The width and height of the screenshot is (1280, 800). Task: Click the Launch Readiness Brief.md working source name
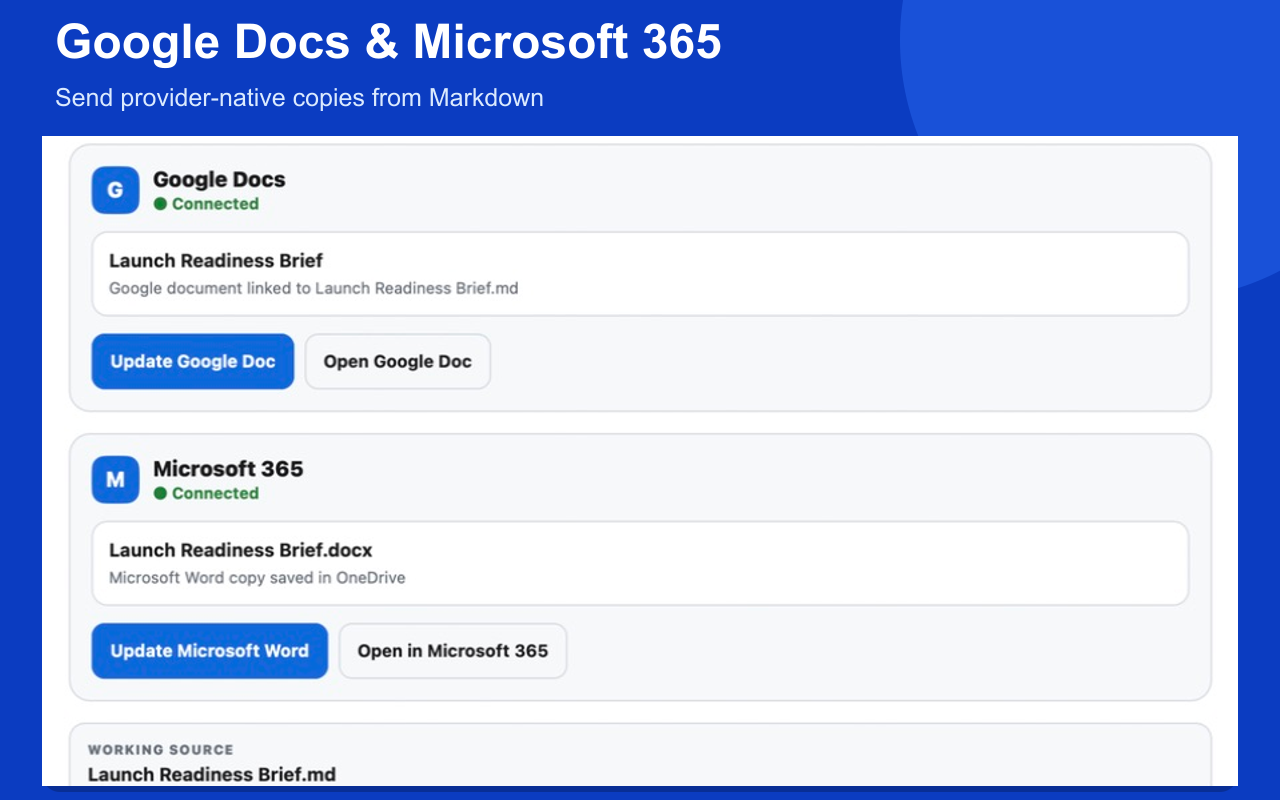[x=212, y=774]
